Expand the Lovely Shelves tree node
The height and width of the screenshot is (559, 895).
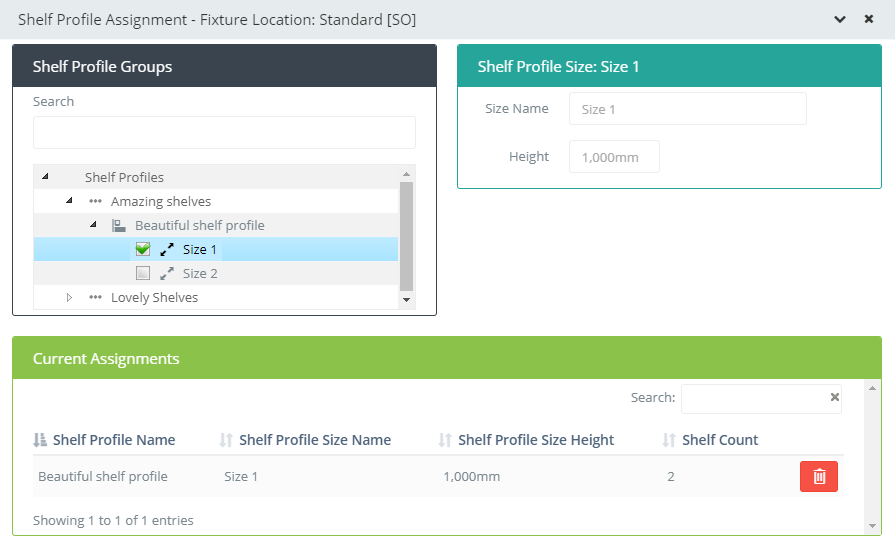click(69, 297)
